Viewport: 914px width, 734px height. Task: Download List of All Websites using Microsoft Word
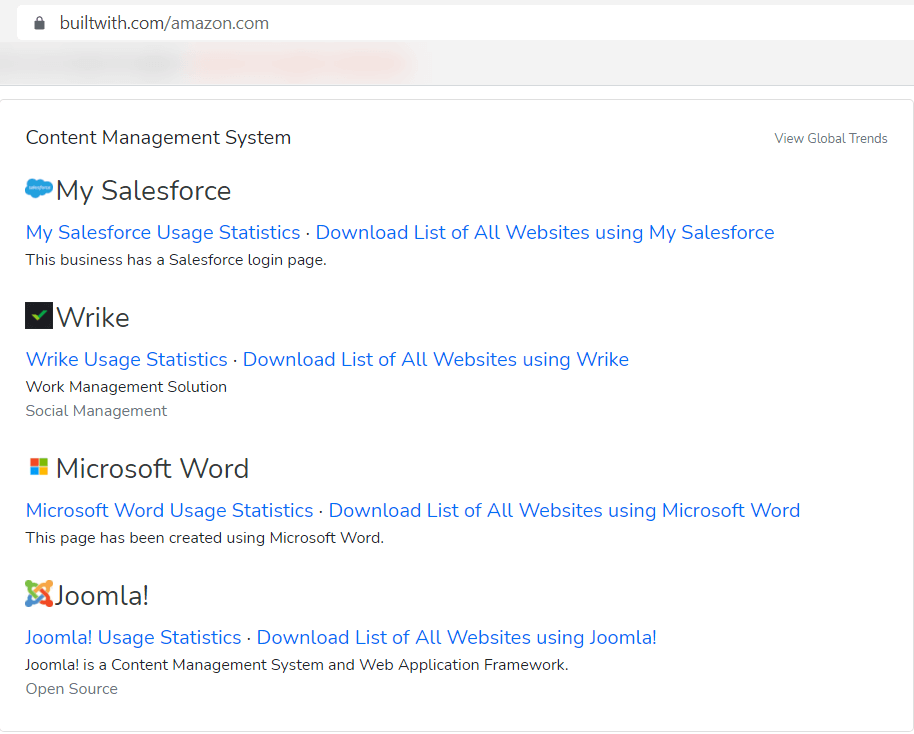564,510
